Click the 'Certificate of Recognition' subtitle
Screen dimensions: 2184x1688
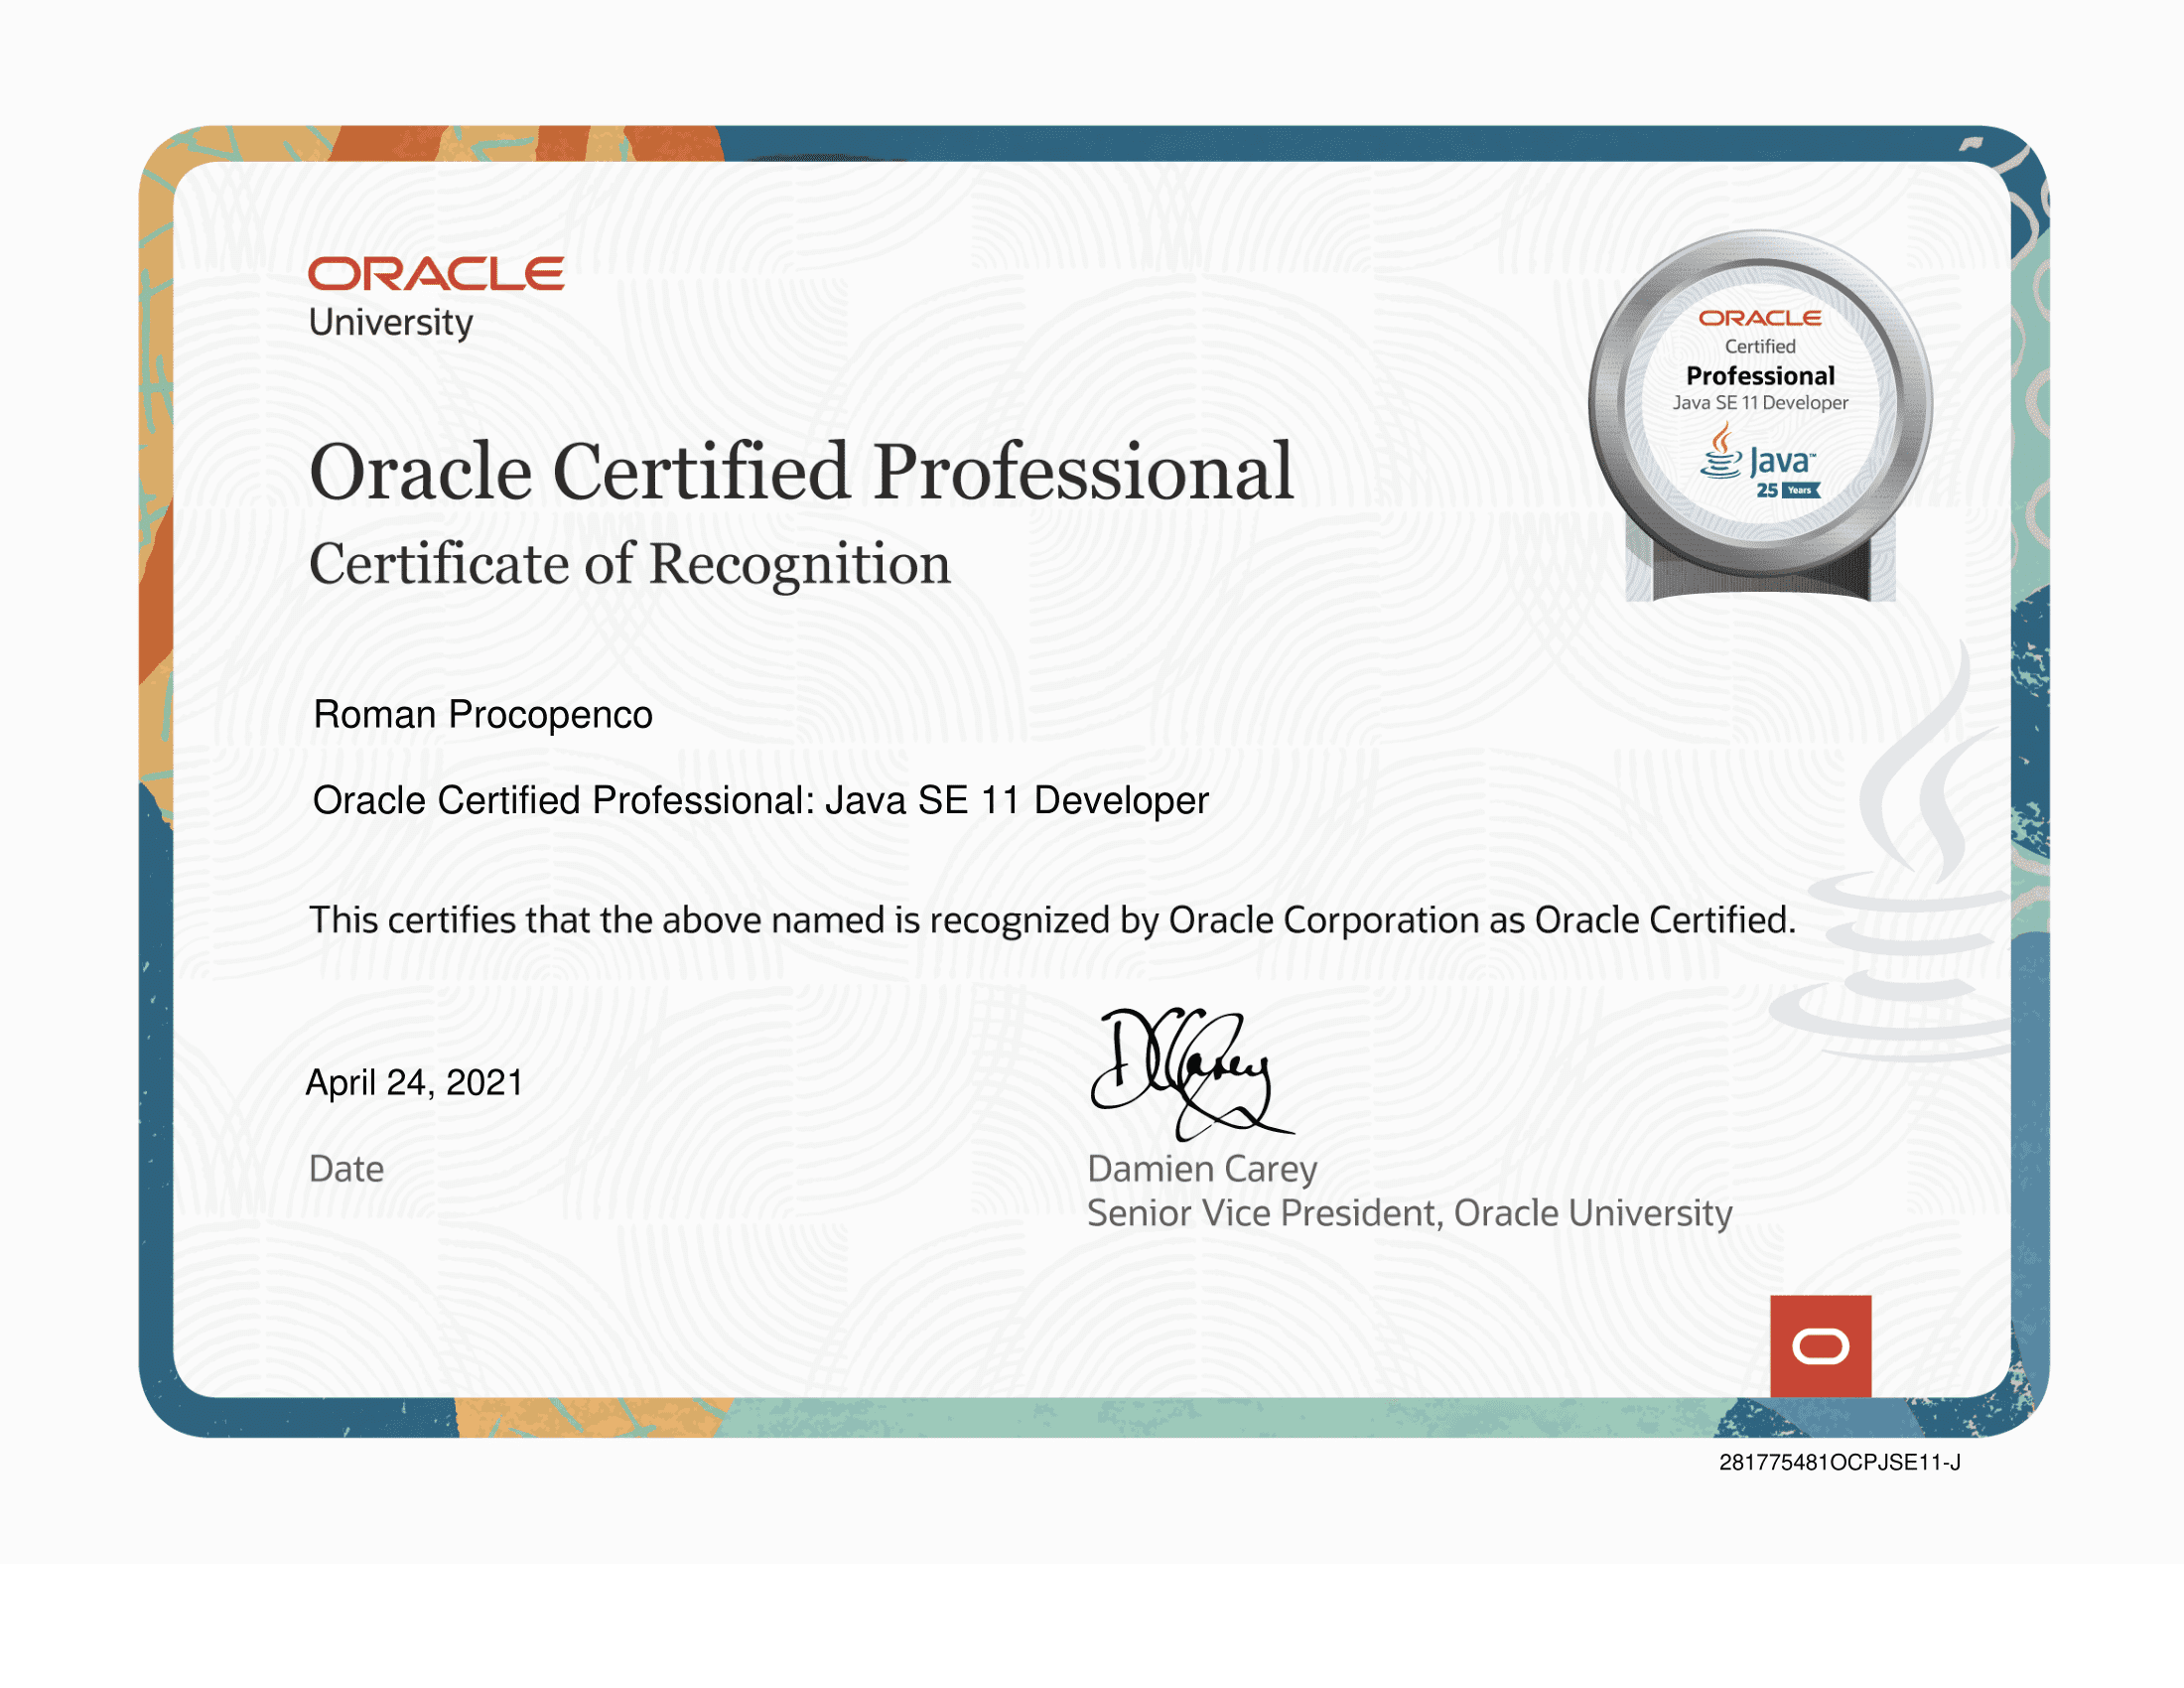629,565
